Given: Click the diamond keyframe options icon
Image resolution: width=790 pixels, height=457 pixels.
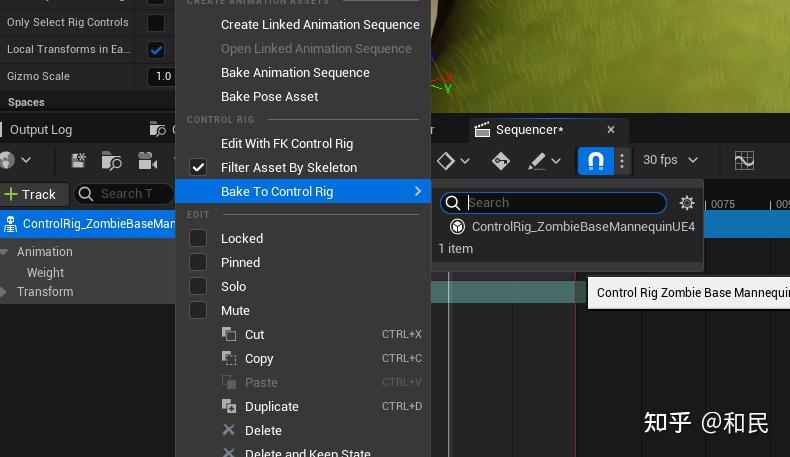Looking at the screenshot, I should (446, 160).
